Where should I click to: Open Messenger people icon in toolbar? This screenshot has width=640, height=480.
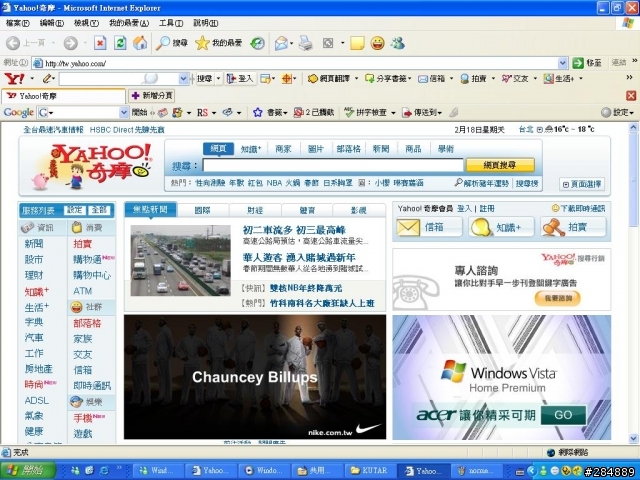point(398,43)
